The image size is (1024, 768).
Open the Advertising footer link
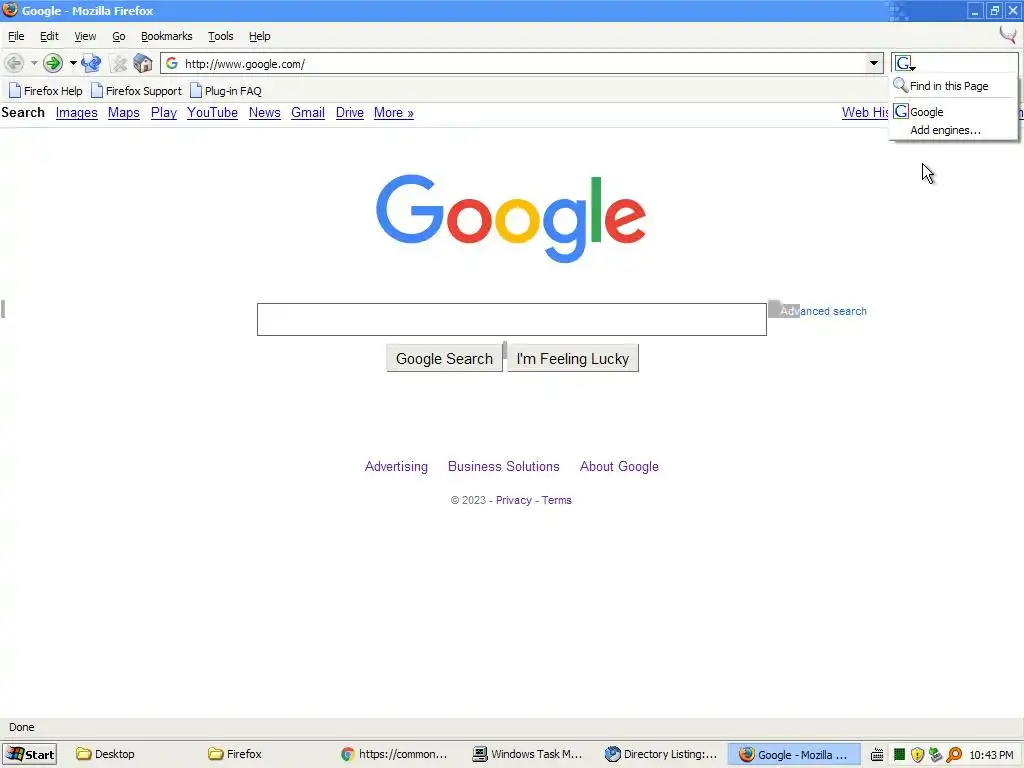tap(396, 466)
